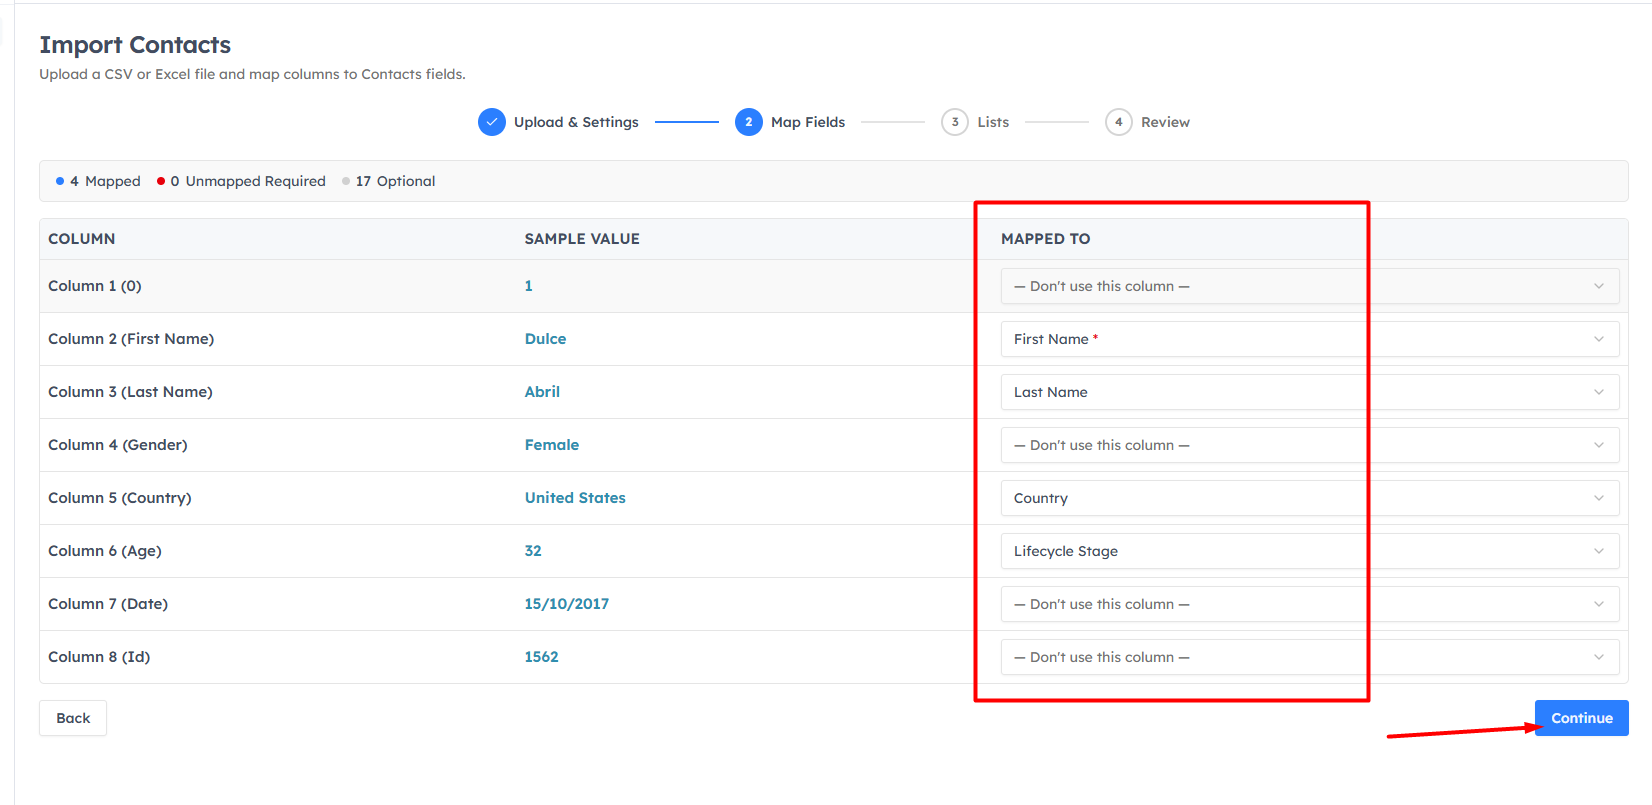Click the 0 Unmapped Required indicator
Viewport: 1652px width, 805px height.
pyautogui.click(x=241, y=181)
